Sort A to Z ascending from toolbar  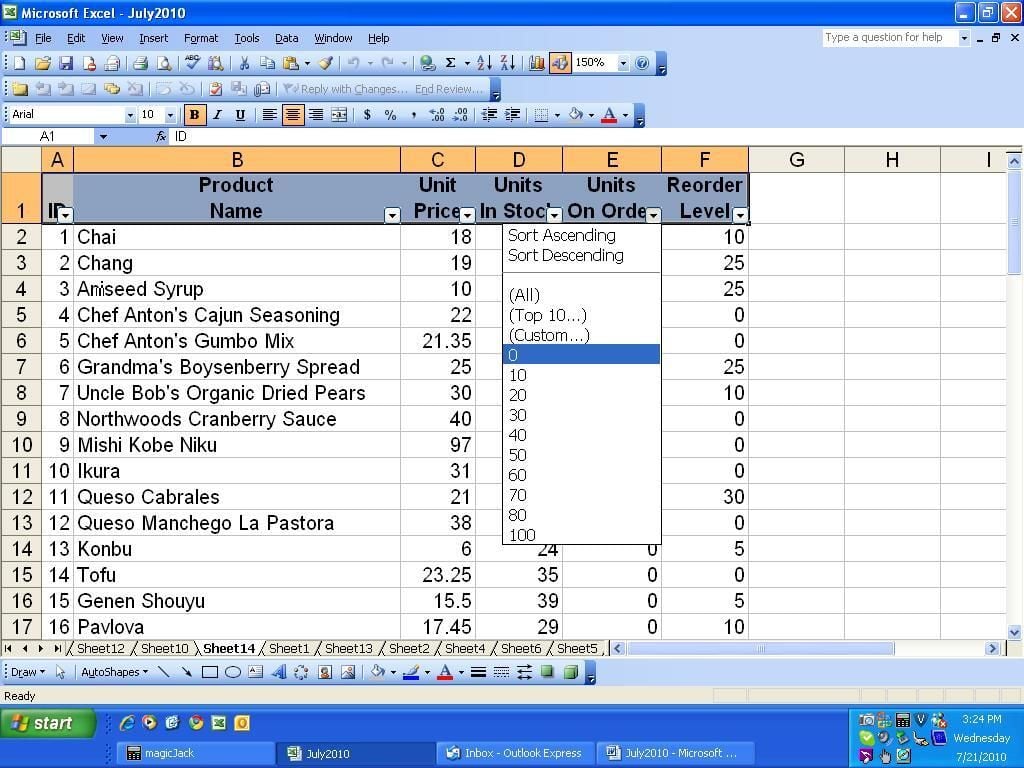(x=485, y=63)
